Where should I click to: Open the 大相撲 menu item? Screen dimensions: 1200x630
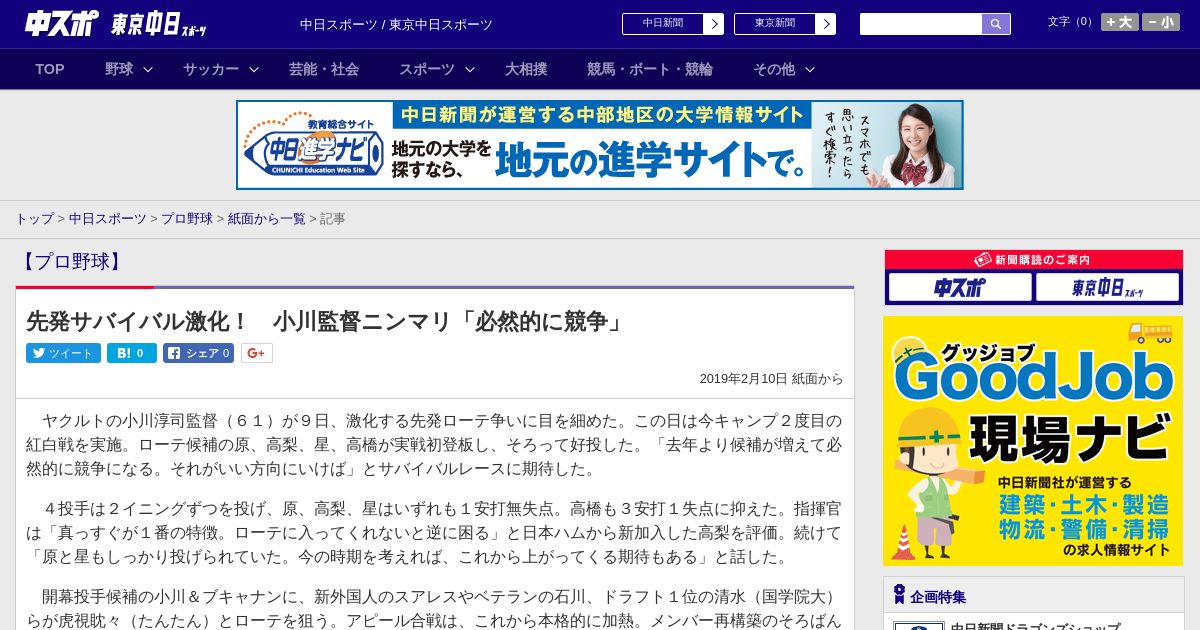(526, 69)
